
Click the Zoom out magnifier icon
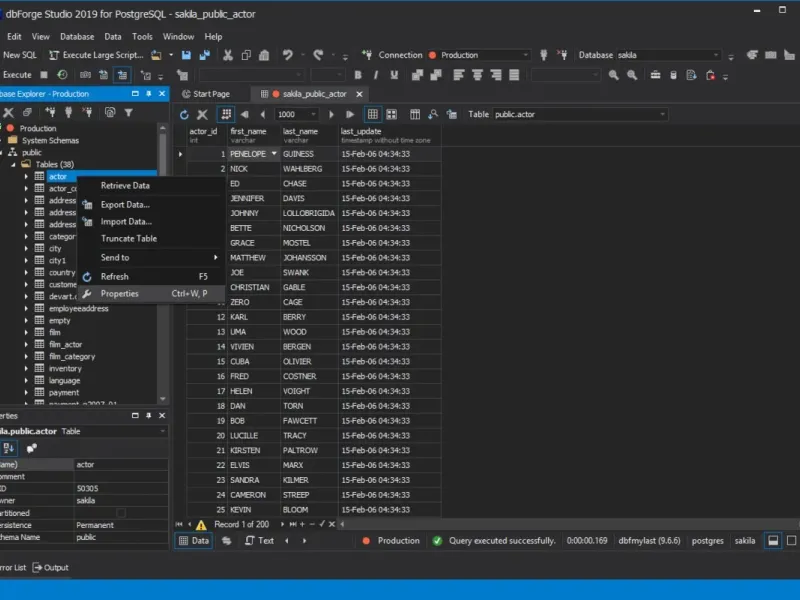point(632,75)
